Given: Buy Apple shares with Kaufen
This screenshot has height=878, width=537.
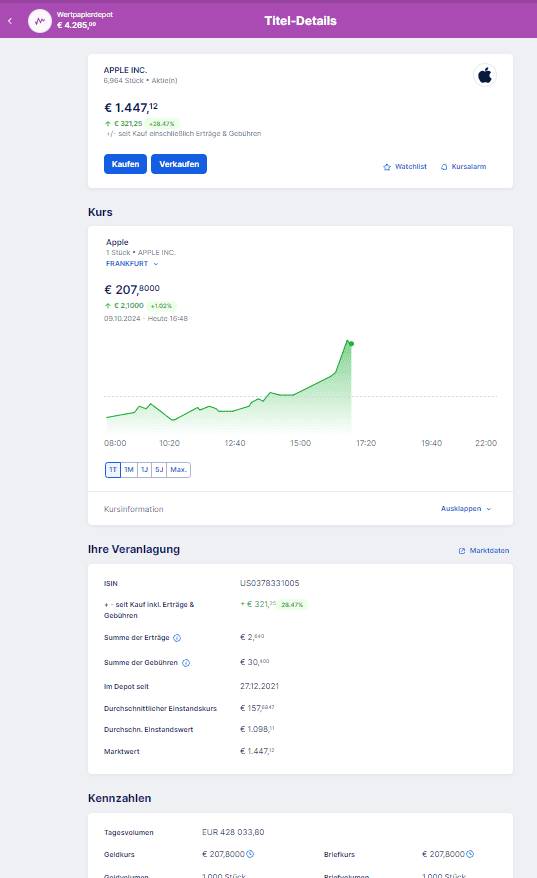Looking at the screenshot, I should (x=125, y=164).
